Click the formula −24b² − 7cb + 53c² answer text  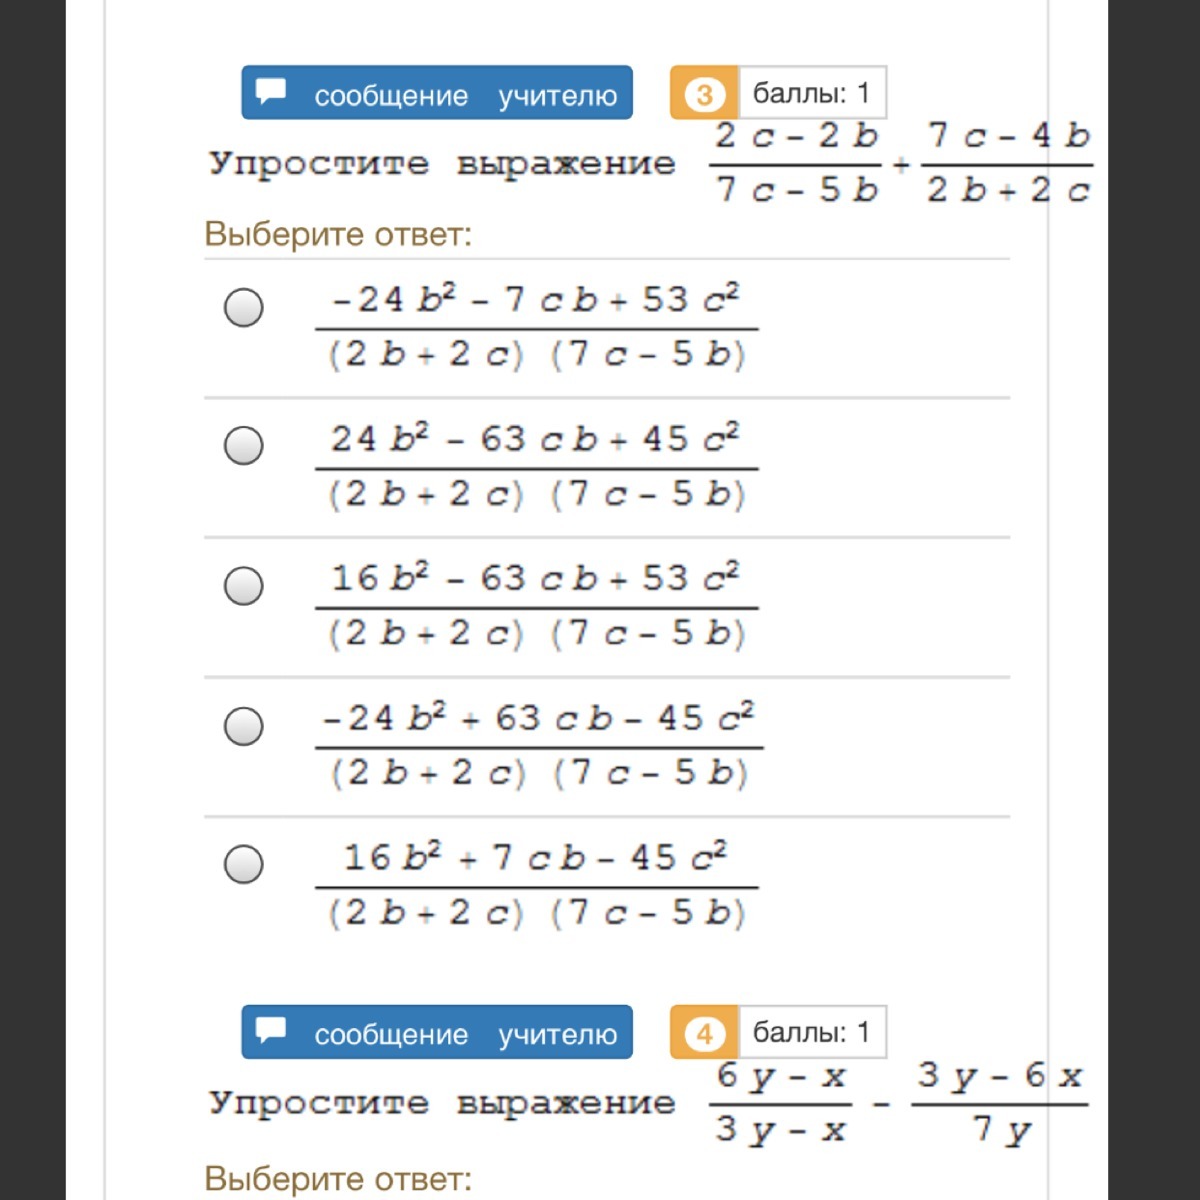(x=536, y=327)
